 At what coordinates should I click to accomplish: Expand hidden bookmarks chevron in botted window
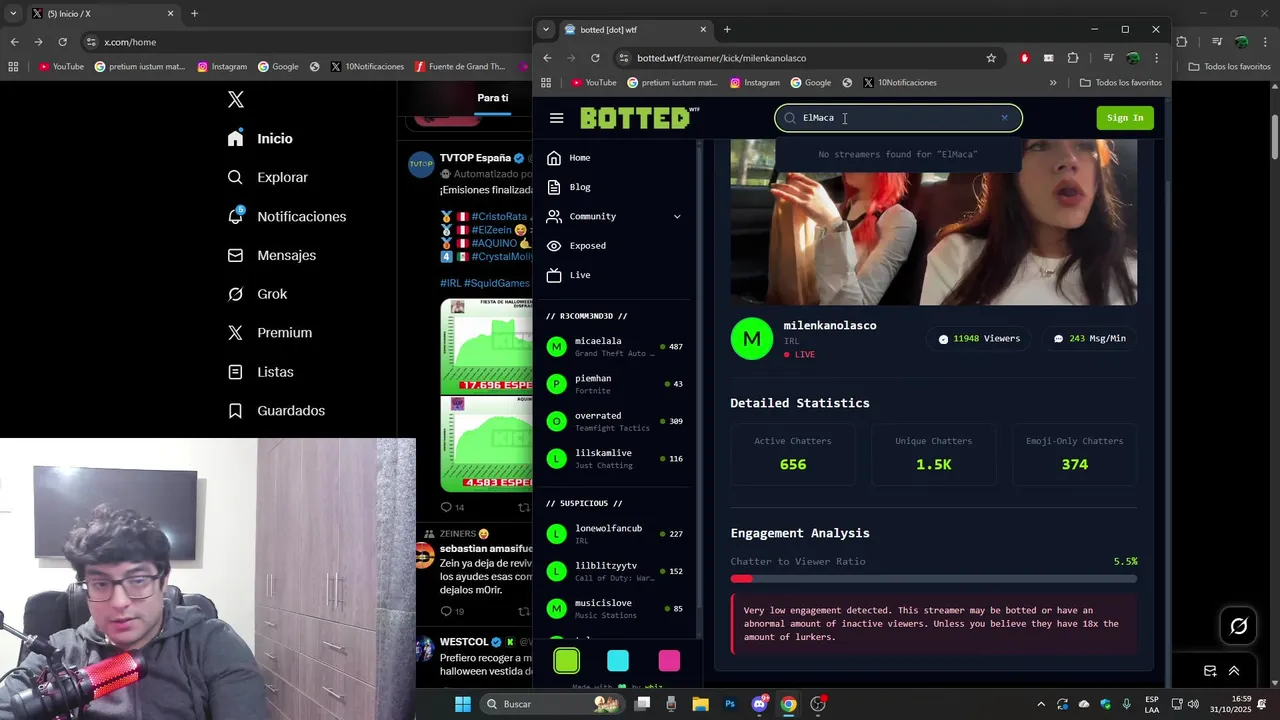coord(1053,83)
